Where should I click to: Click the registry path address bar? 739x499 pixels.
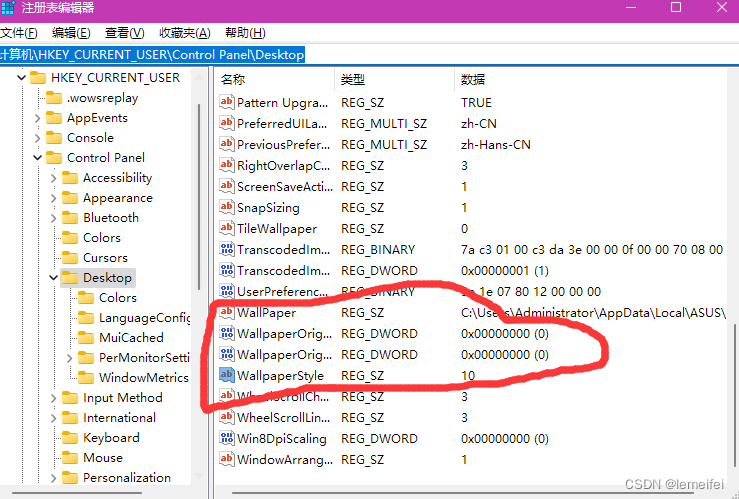pyautogui.click(x=370, y=55)
